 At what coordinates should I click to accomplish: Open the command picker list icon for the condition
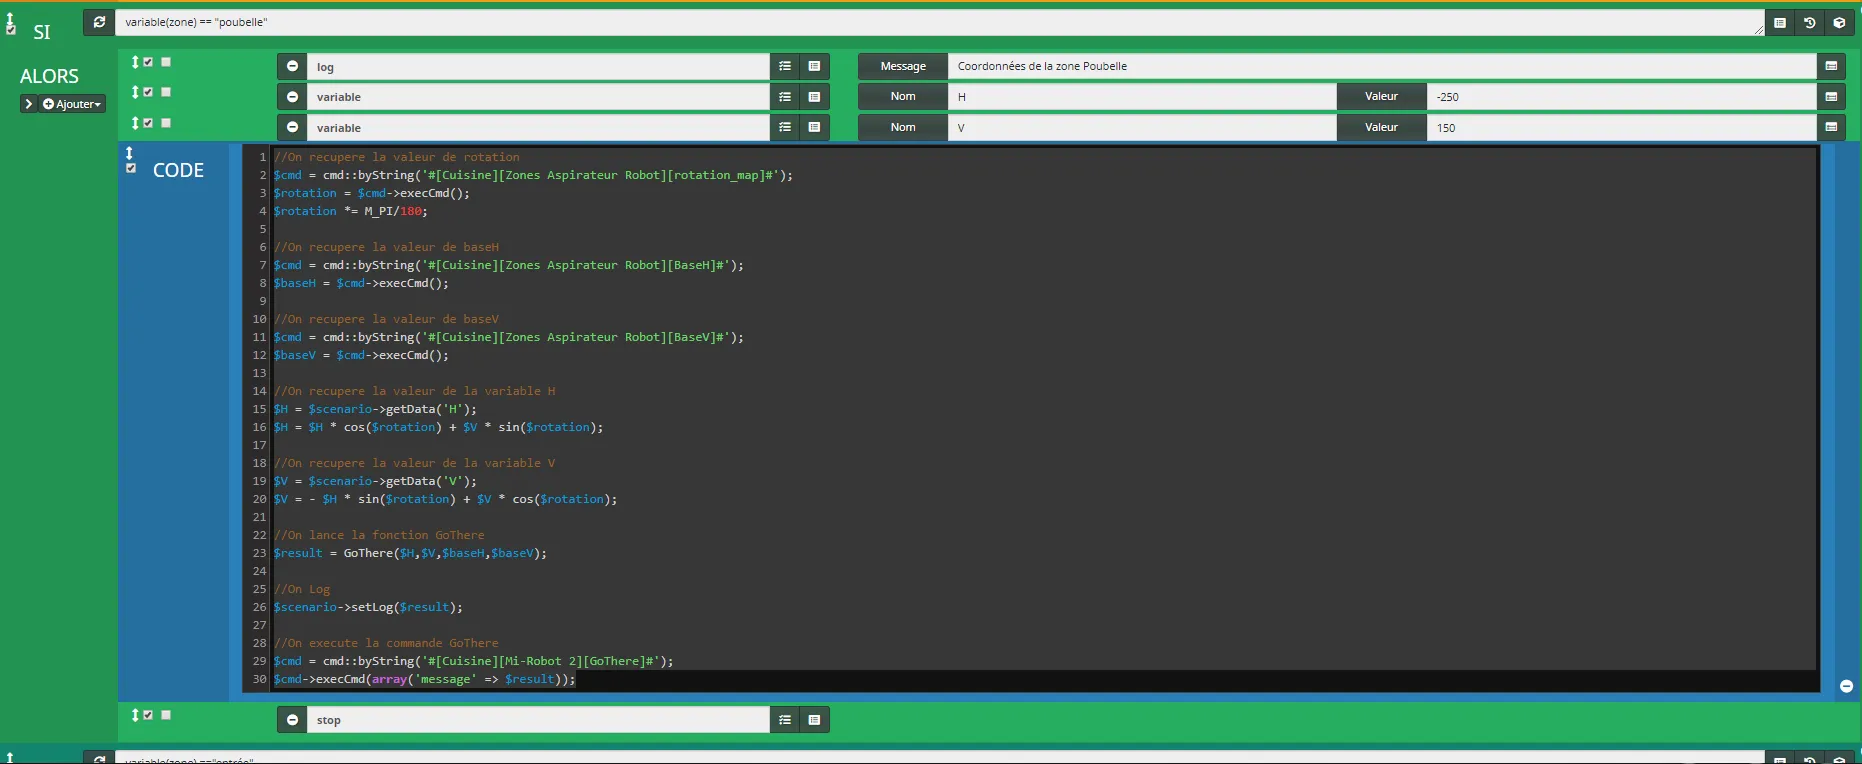(x=1780, y=22)
